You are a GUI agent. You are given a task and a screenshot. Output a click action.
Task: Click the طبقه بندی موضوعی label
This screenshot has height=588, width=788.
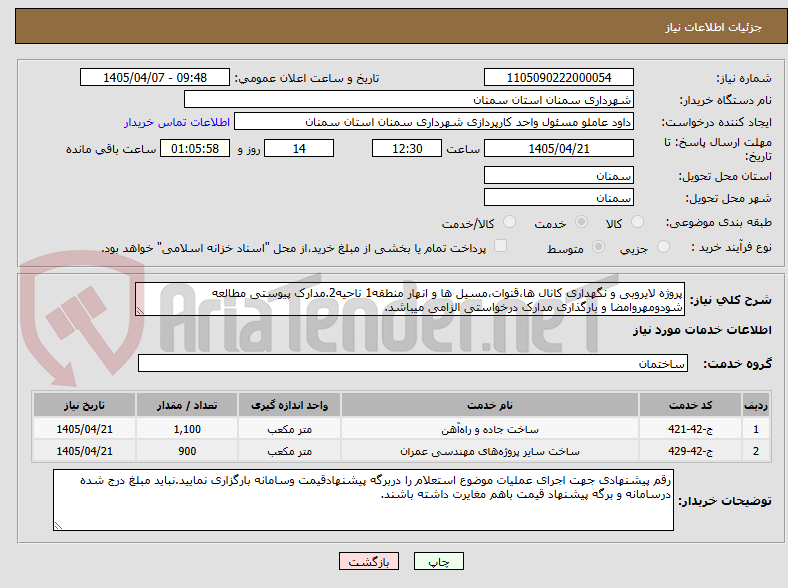tap(719, 222)
